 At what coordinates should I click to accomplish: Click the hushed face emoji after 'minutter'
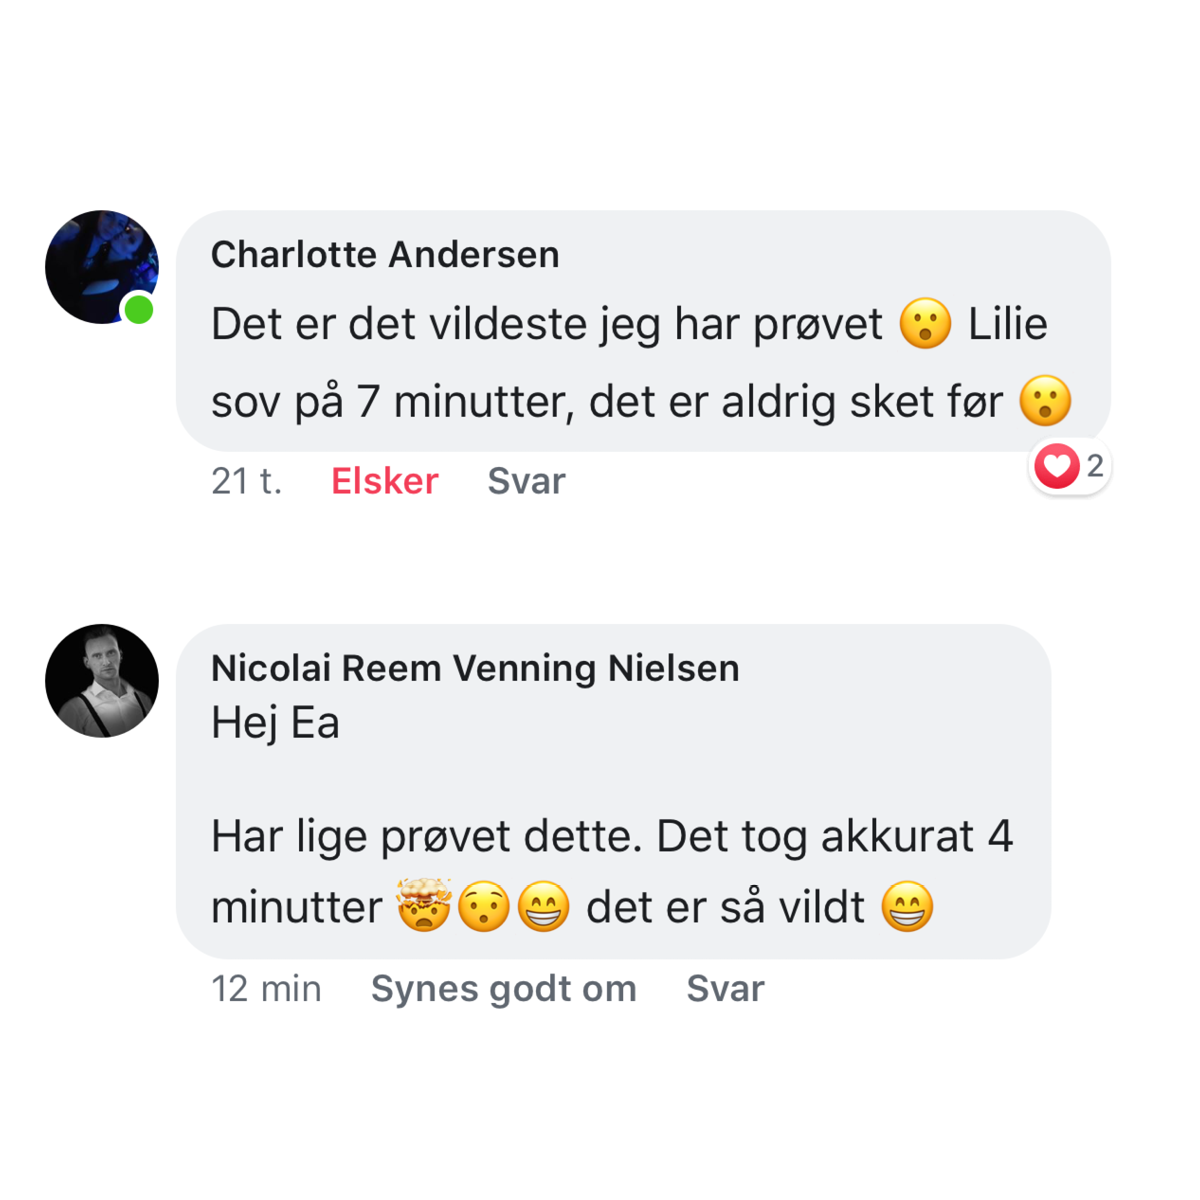tap(484, 908)
